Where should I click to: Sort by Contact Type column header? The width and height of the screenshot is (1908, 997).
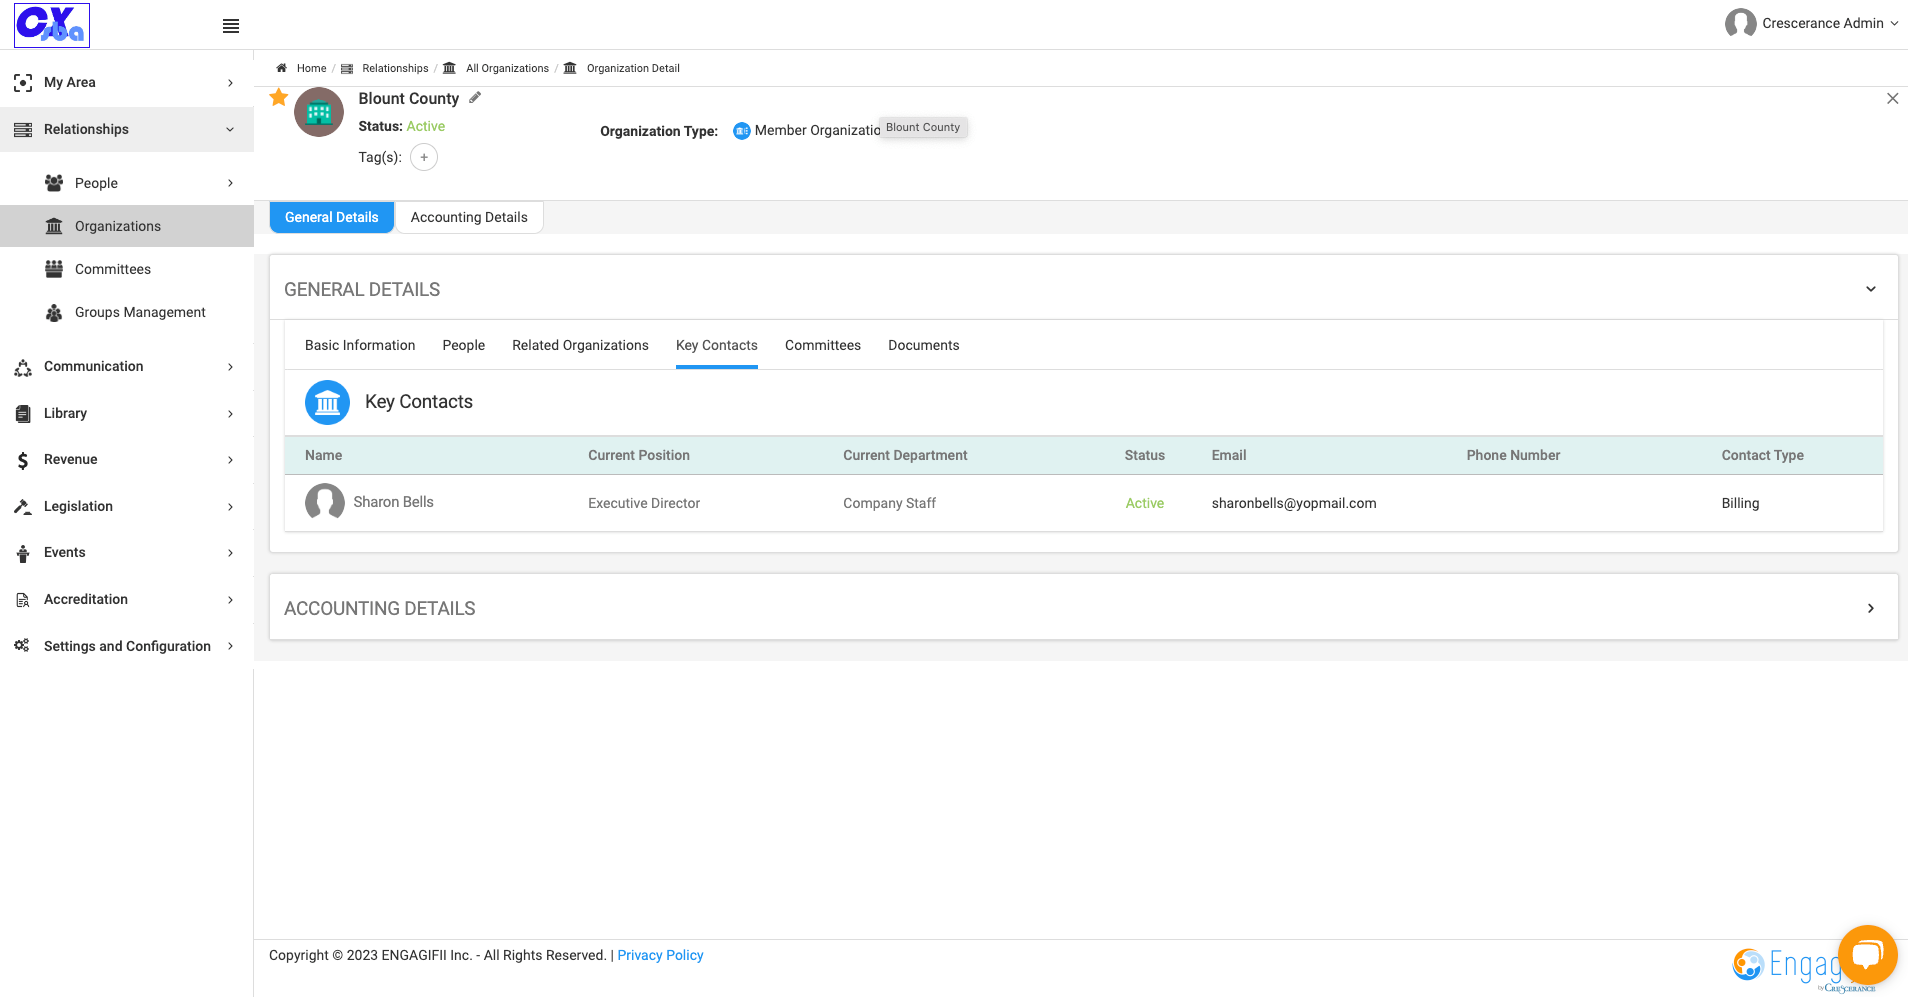coord(1762,455)
